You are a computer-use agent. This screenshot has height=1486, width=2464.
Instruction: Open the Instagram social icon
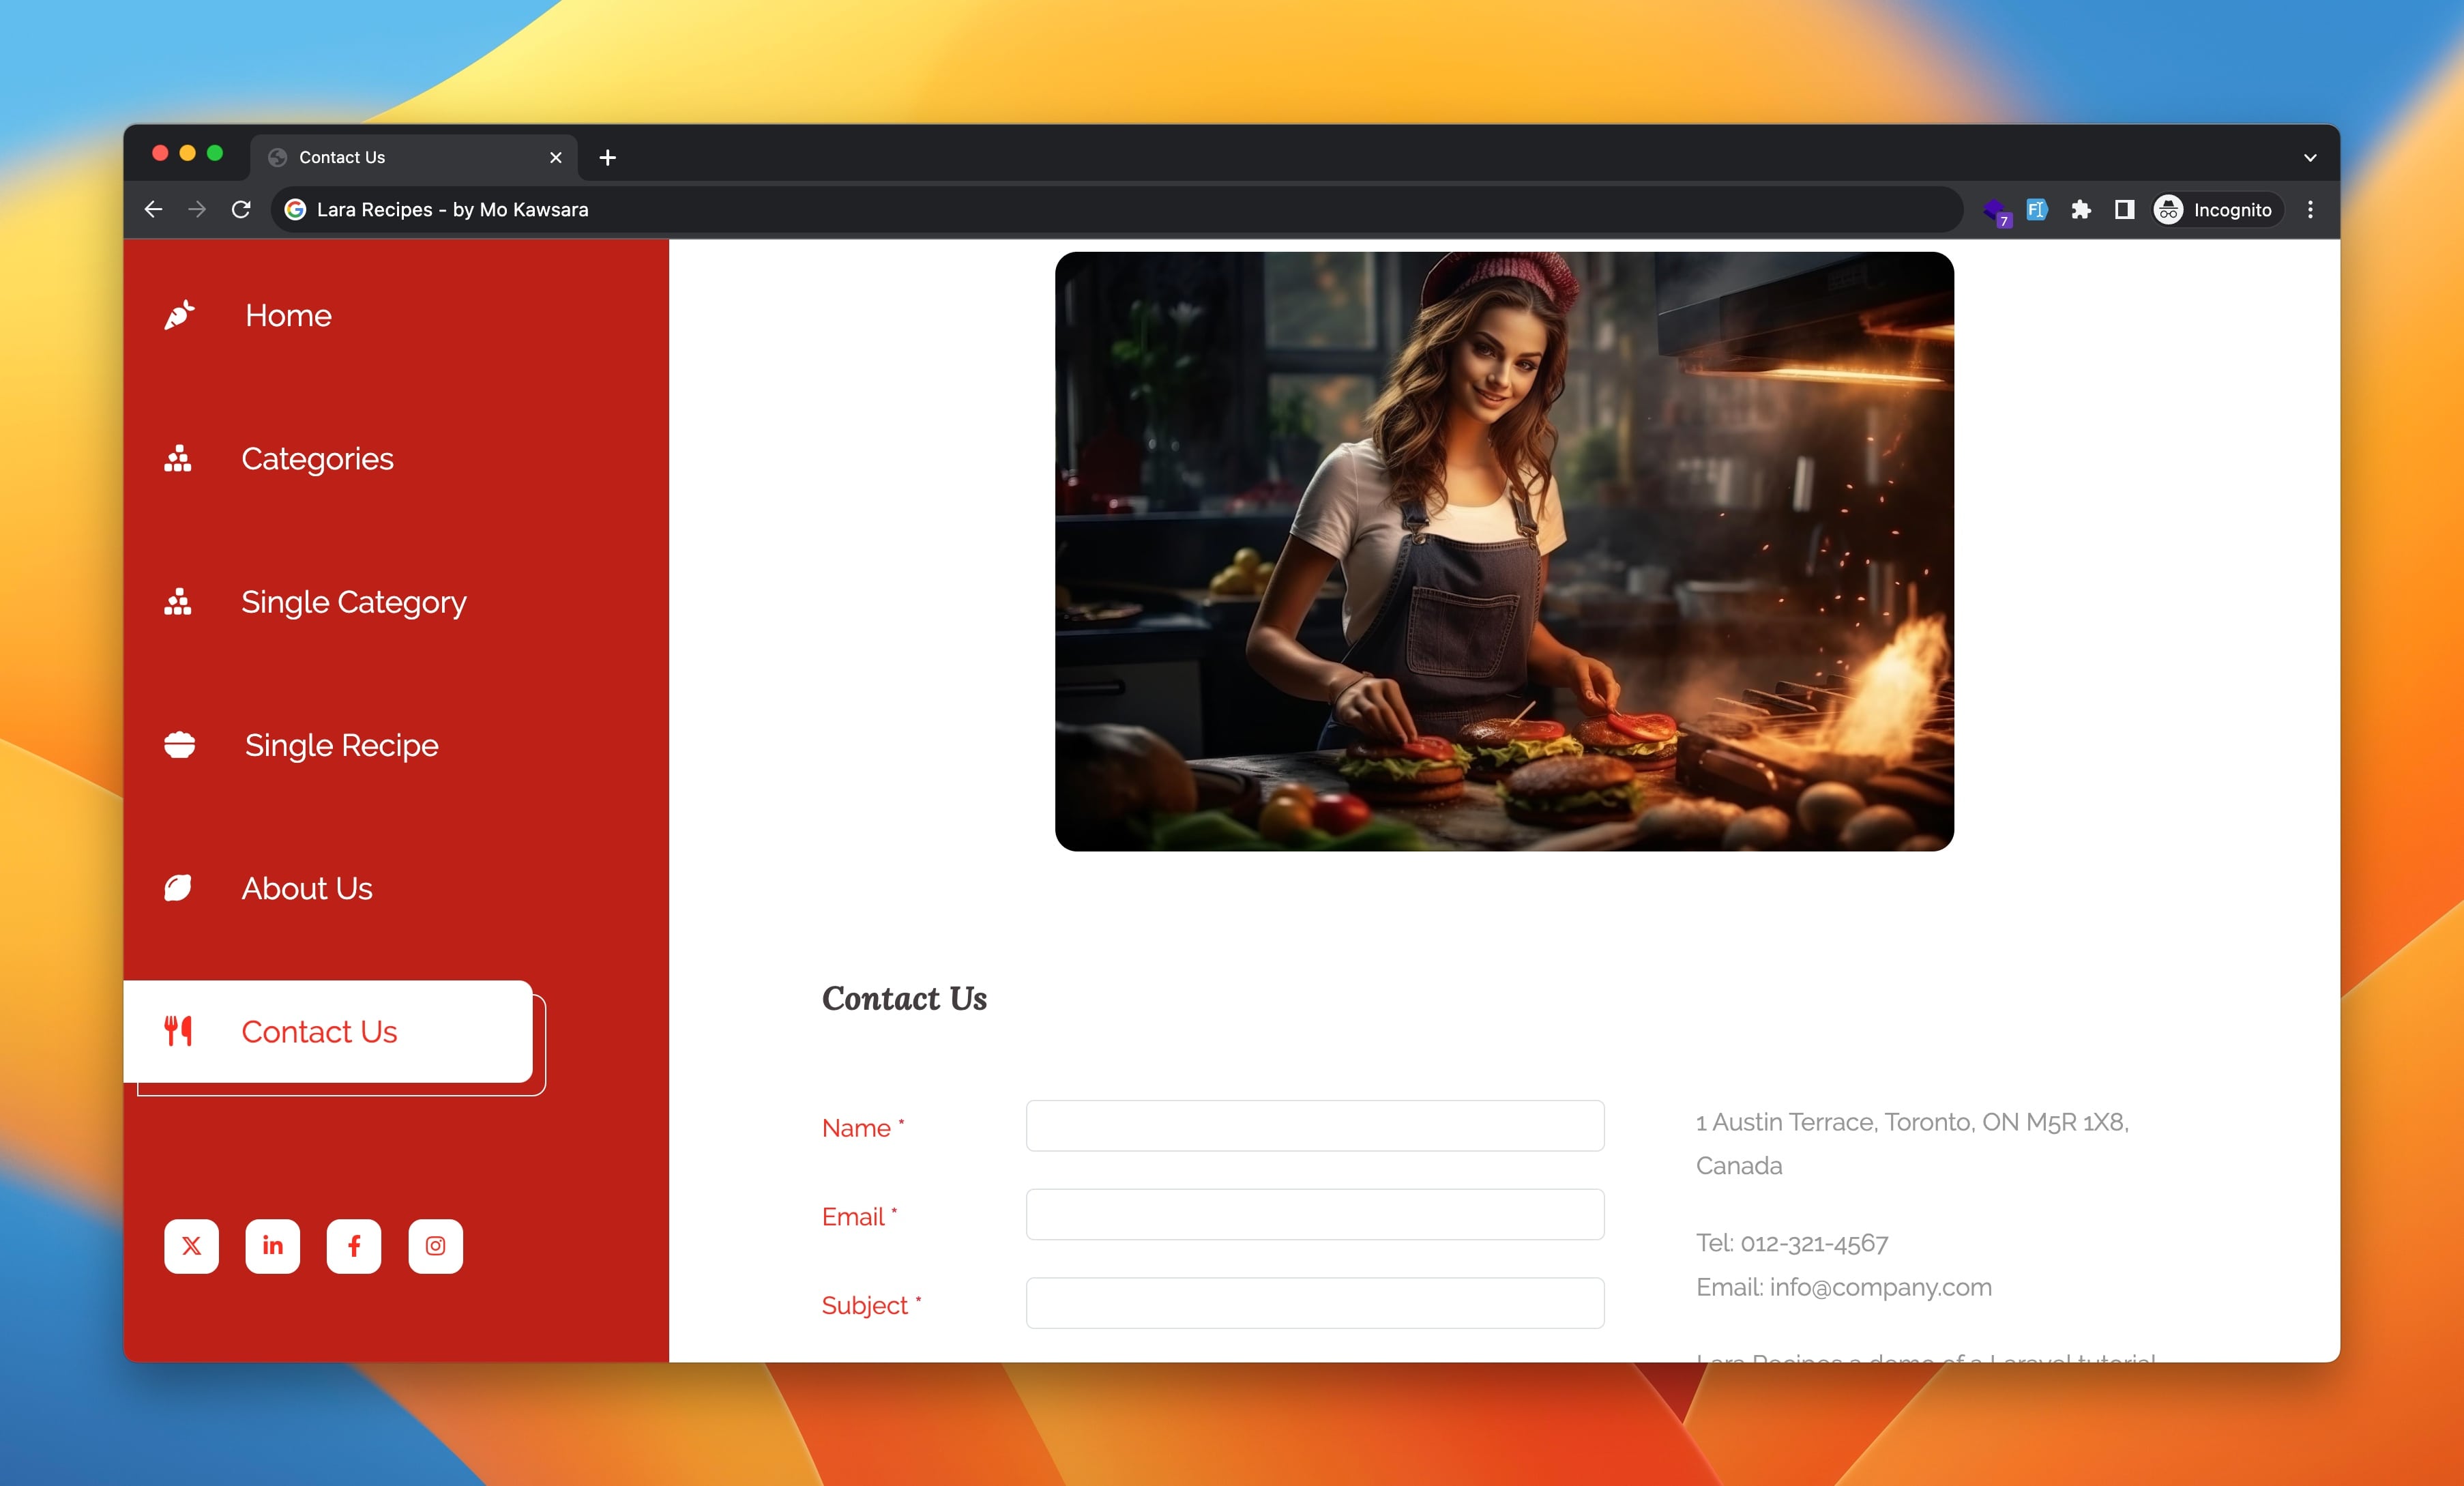pos(435,1245)
